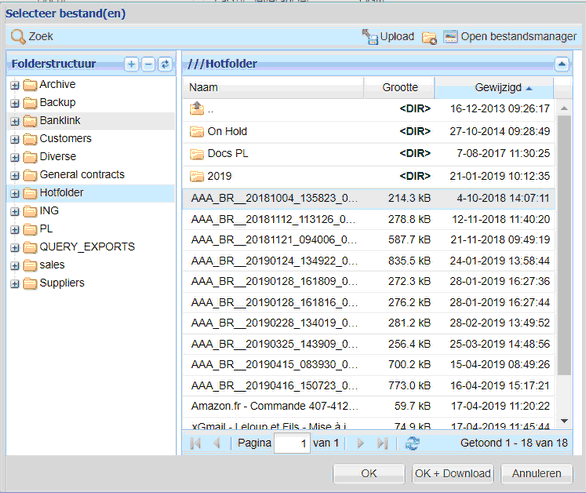Click the Pagina number input field

click(292, 443)
